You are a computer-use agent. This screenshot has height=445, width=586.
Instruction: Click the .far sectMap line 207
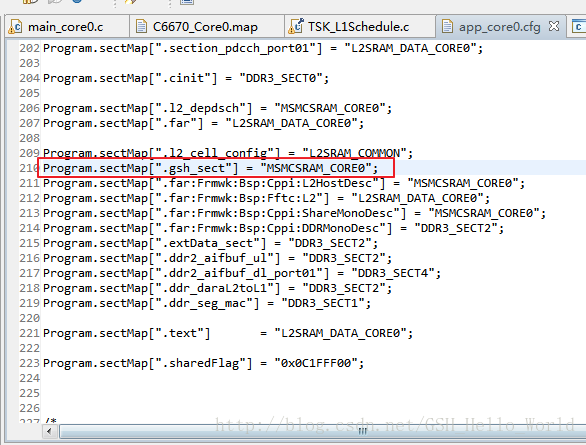[203, 123]
